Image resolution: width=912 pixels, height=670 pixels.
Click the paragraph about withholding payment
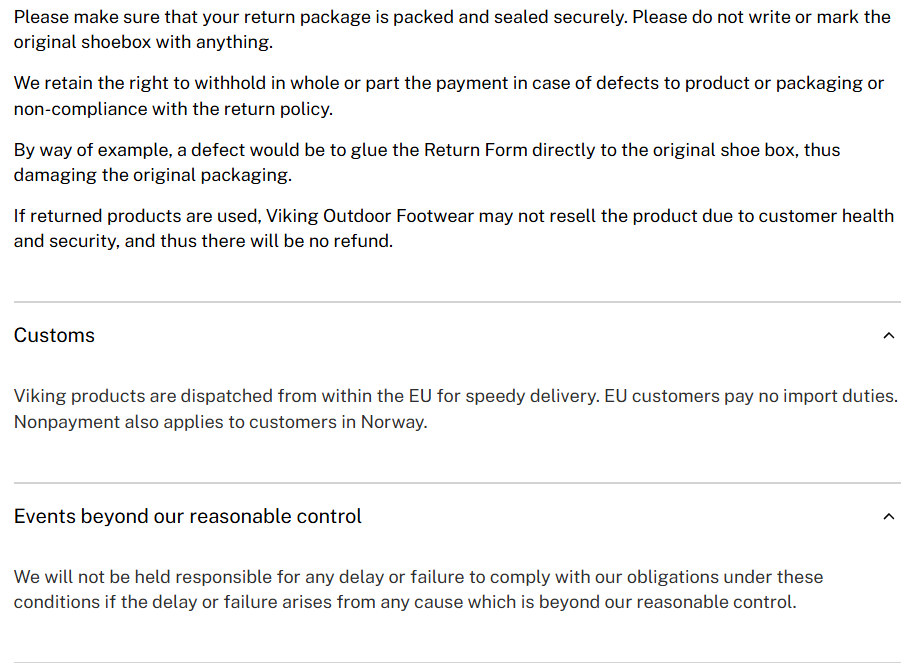[x=448, y=96]
